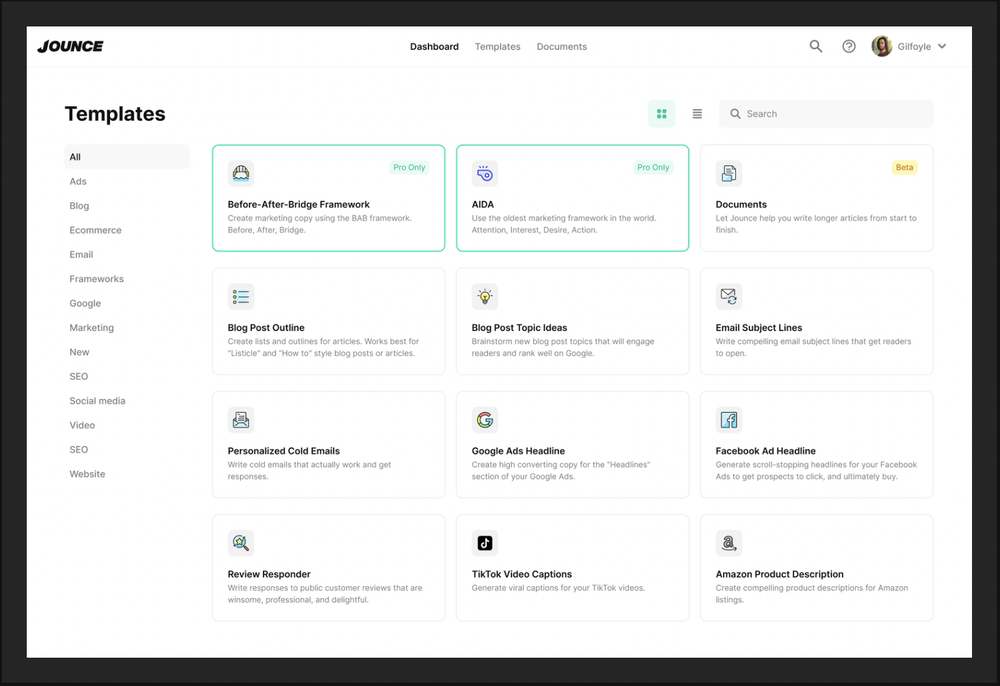
Task: Click the AIDA whistle icon
Action: click(485, 173)
